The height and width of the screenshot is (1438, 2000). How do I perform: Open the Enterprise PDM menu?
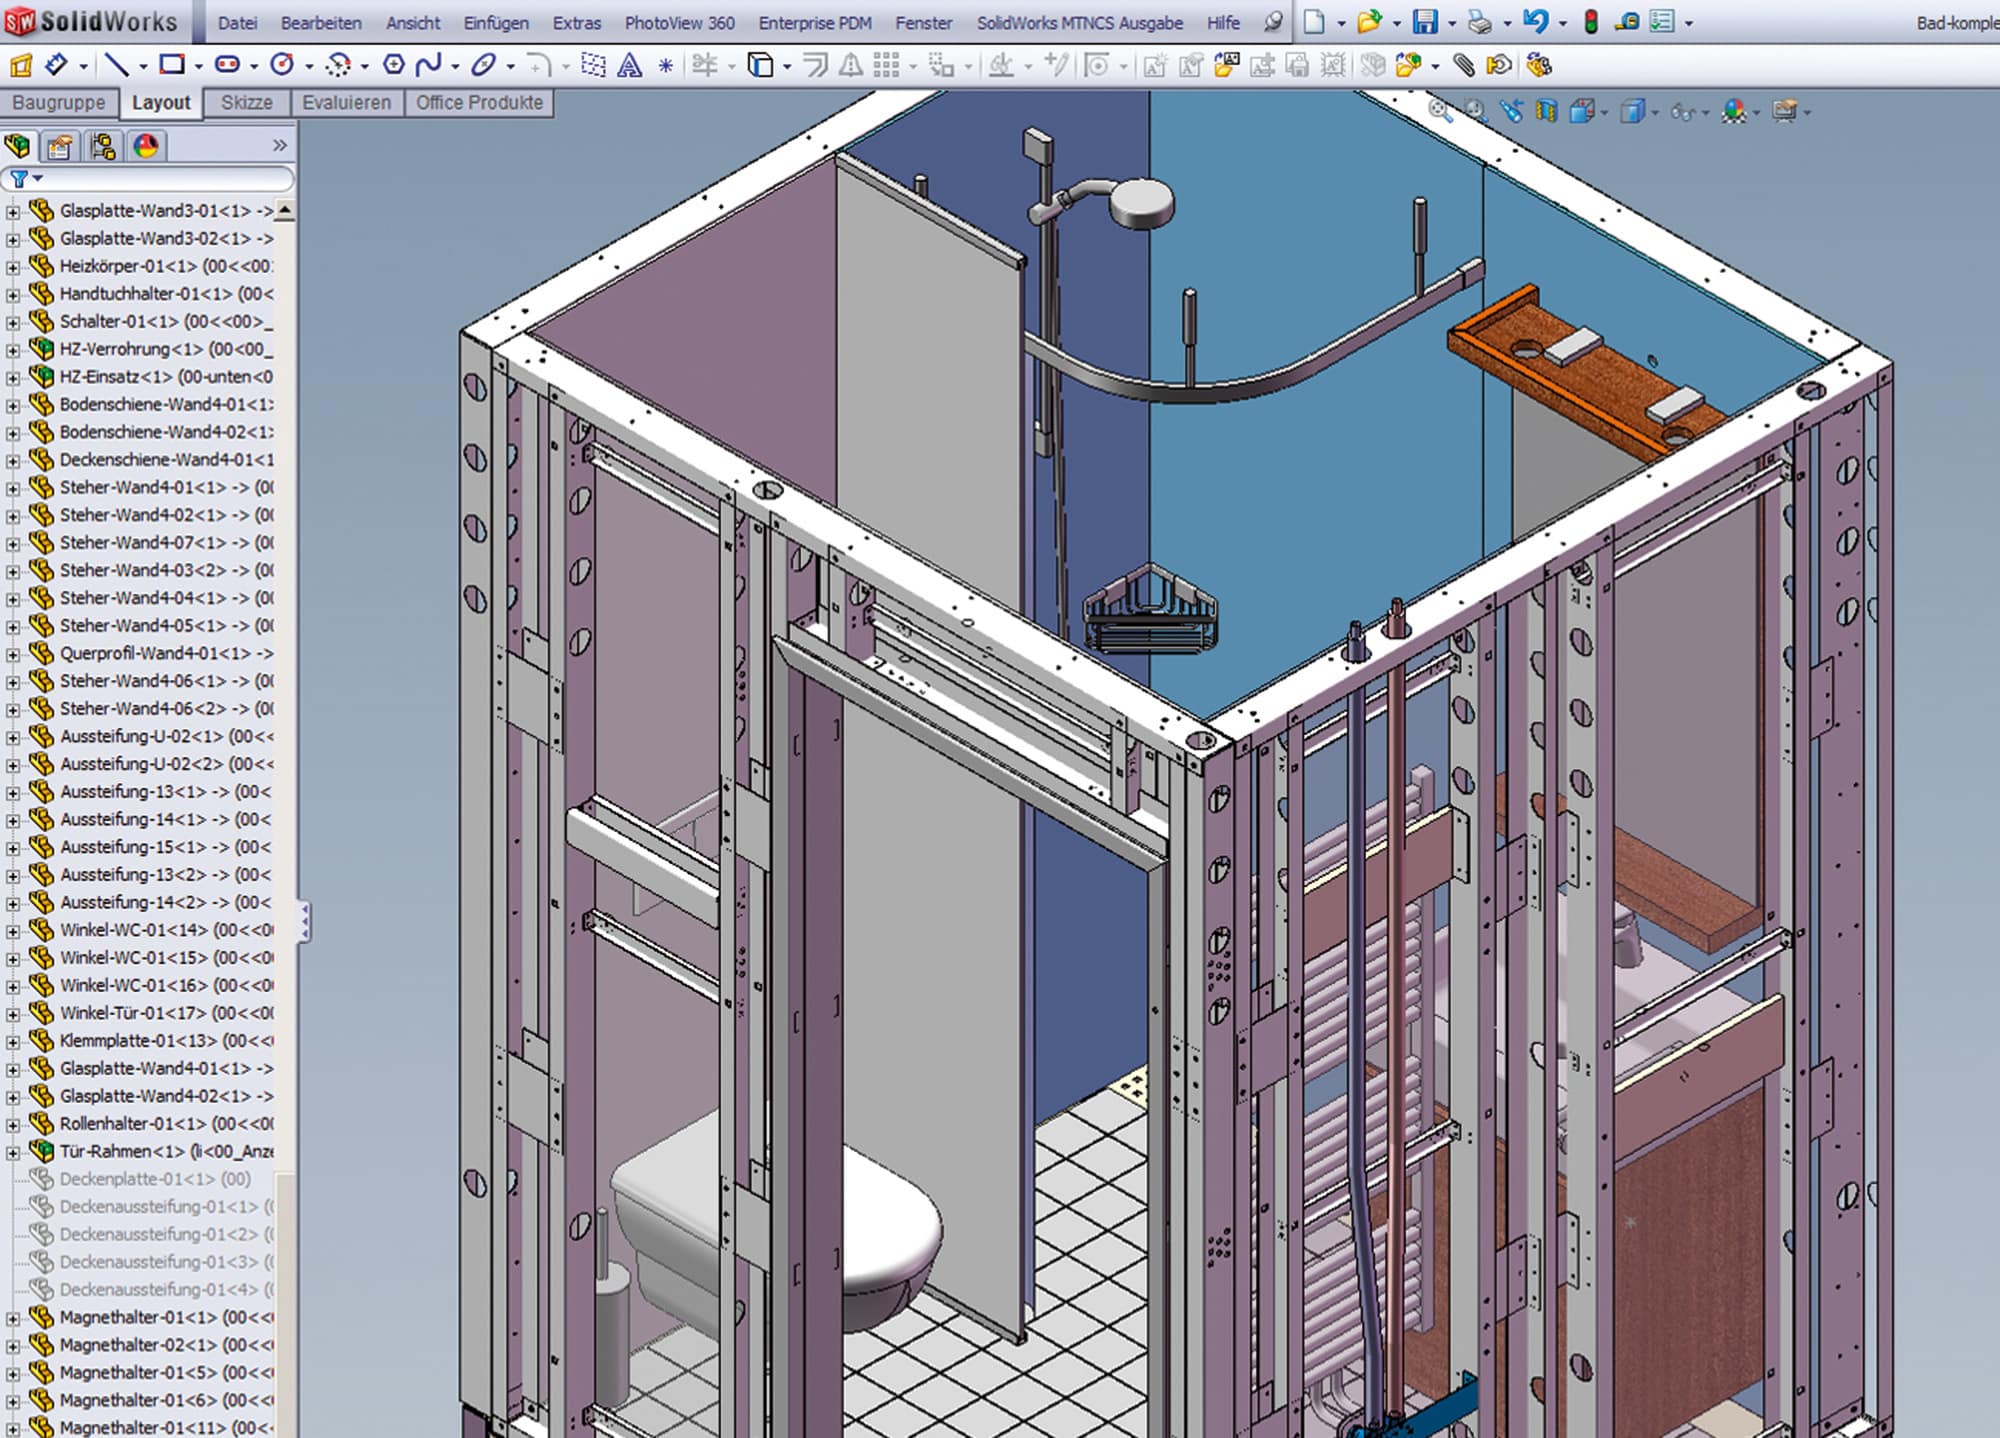[x=815, y=22]
